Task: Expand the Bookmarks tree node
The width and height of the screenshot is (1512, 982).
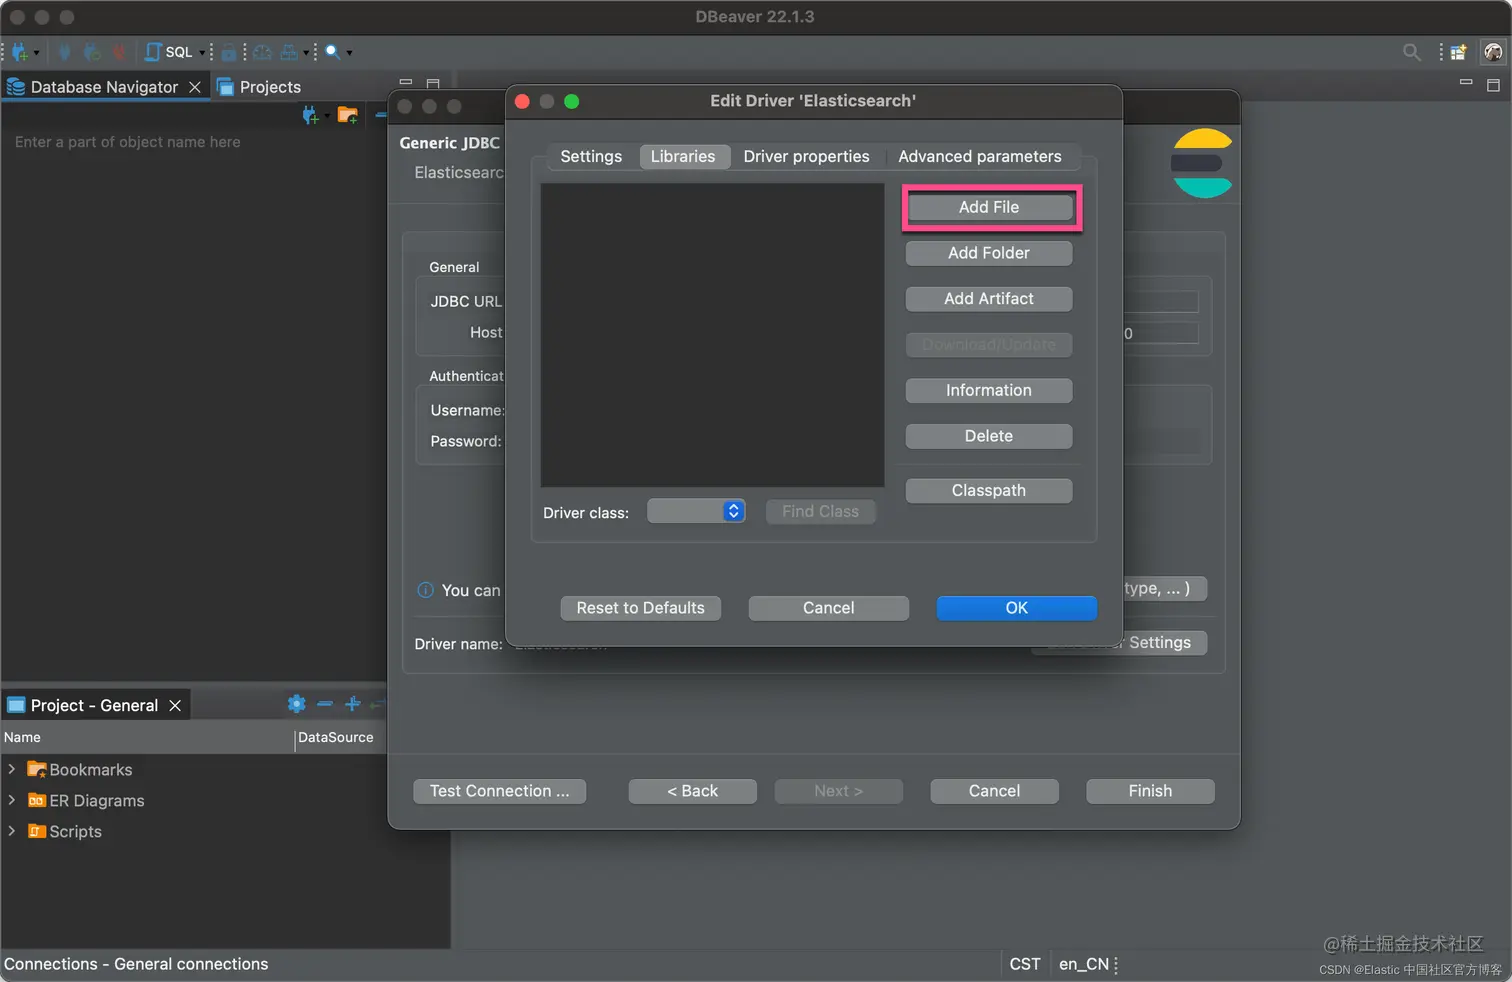Action: [12, 769]
